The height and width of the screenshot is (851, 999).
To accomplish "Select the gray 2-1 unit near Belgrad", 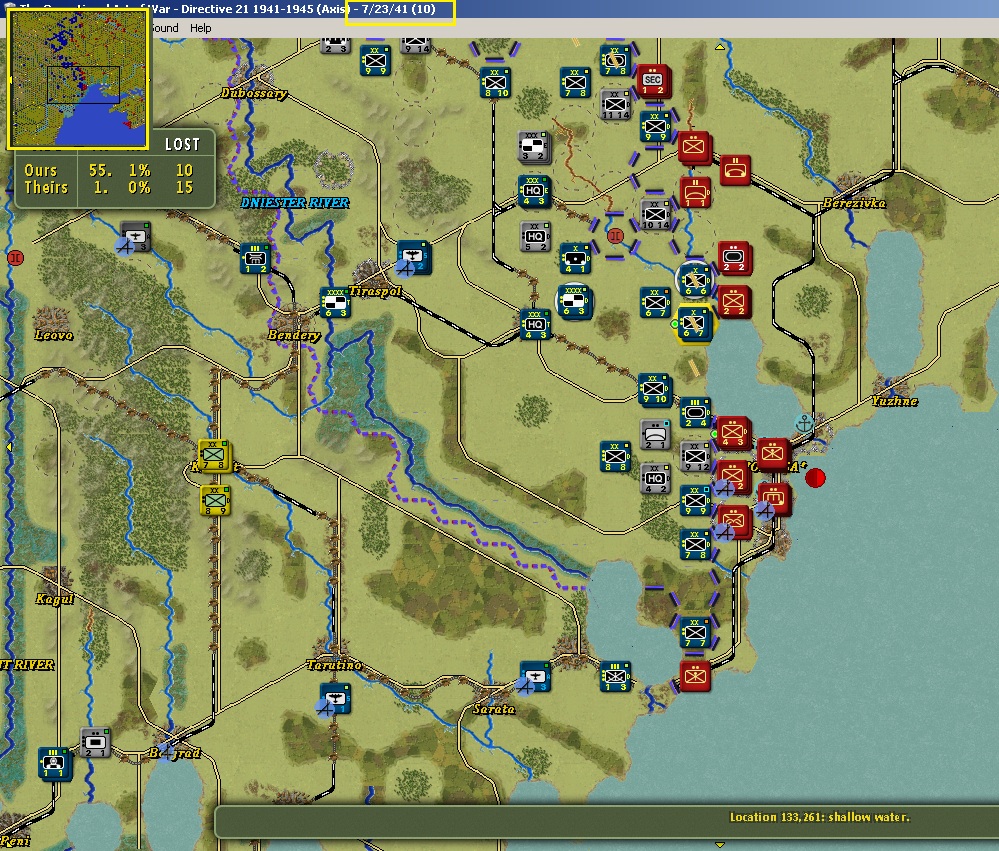I will [x=96, y=743].
